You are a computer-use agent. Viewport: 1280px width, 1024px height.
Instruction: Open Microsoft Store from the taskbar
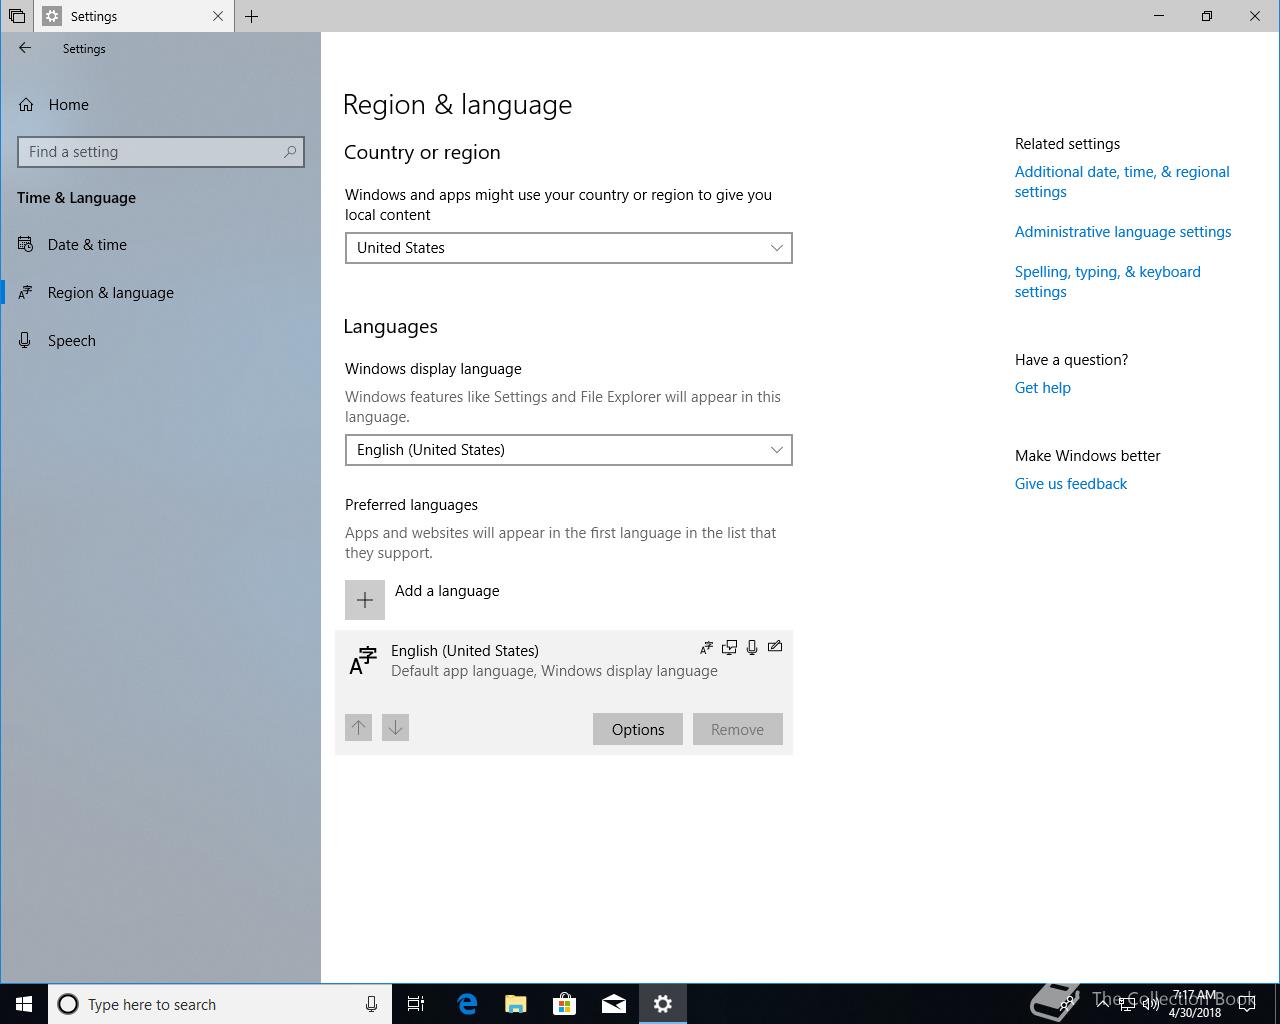(565, 1004)
